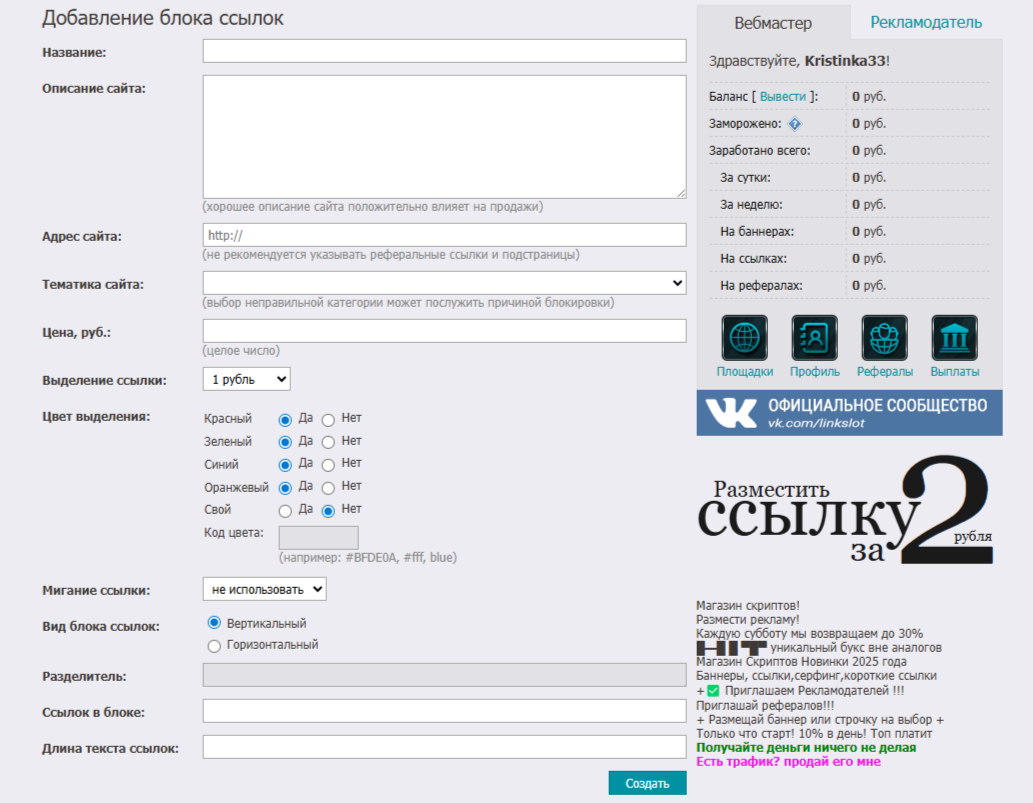Select Да for Свой color
Screen dimensions: 1033x803
(x=285, y=511)
